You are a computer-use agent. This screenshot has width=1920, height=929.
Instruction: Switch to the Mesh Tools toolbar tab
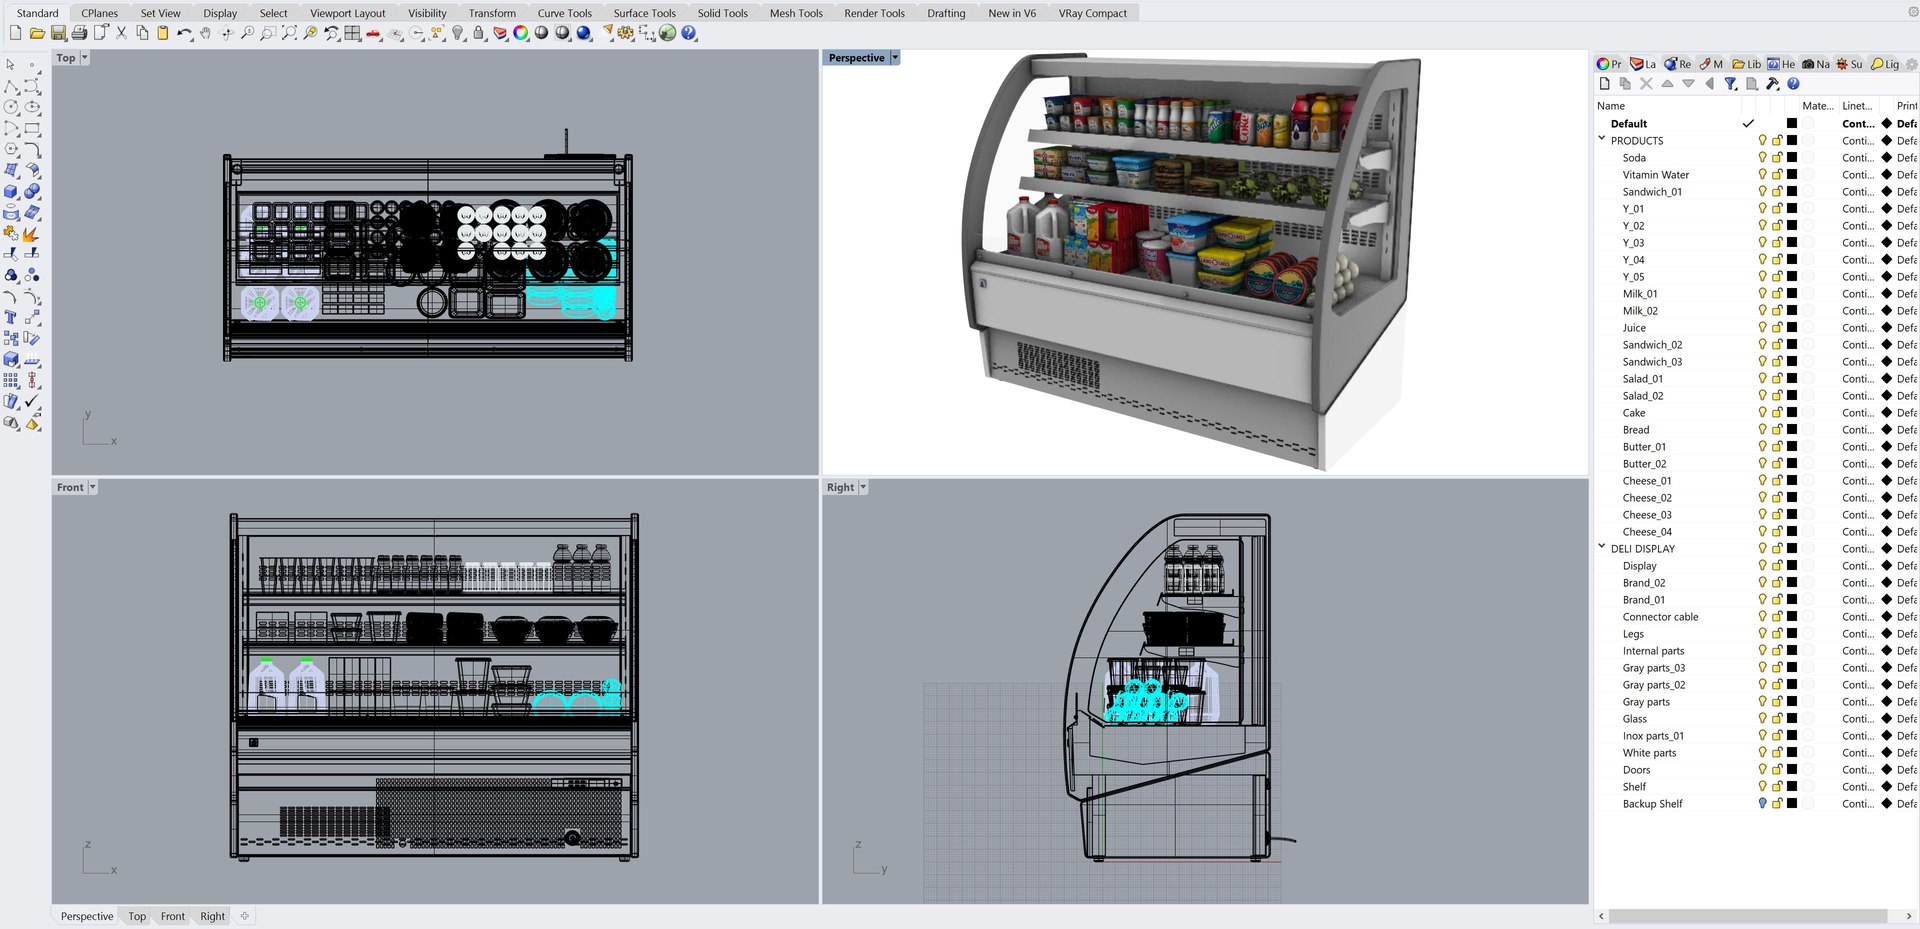[796, 13]
